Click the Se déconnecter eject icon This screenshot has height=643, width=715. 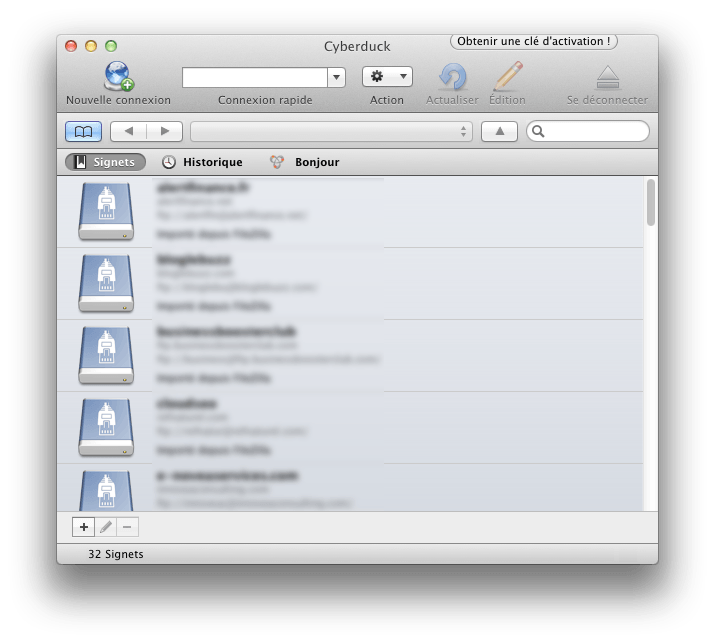tap(607, 77)
